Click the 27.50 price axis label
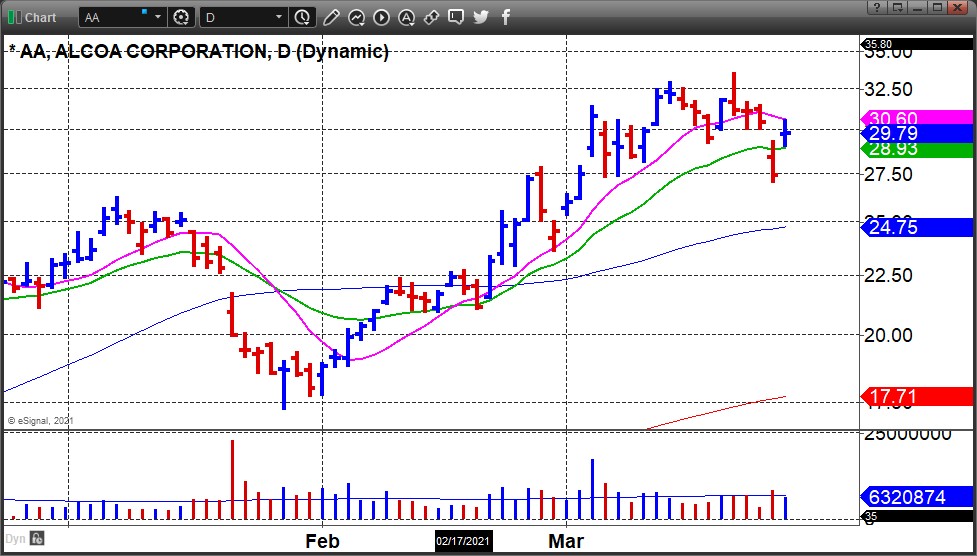This screenshot has height=556, width=977. coord(889,174)
